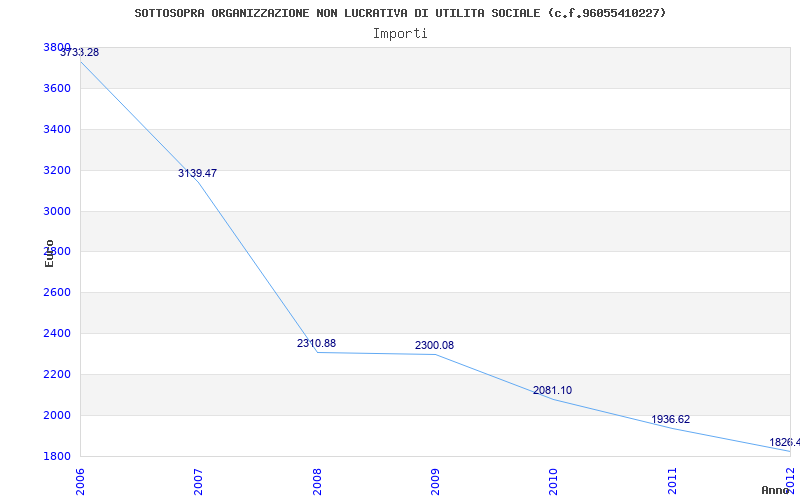Click the 2000 y-axis tick label
Image resolution: width=800 pixels, height=500 pixels.
click(x=57, y=415)
